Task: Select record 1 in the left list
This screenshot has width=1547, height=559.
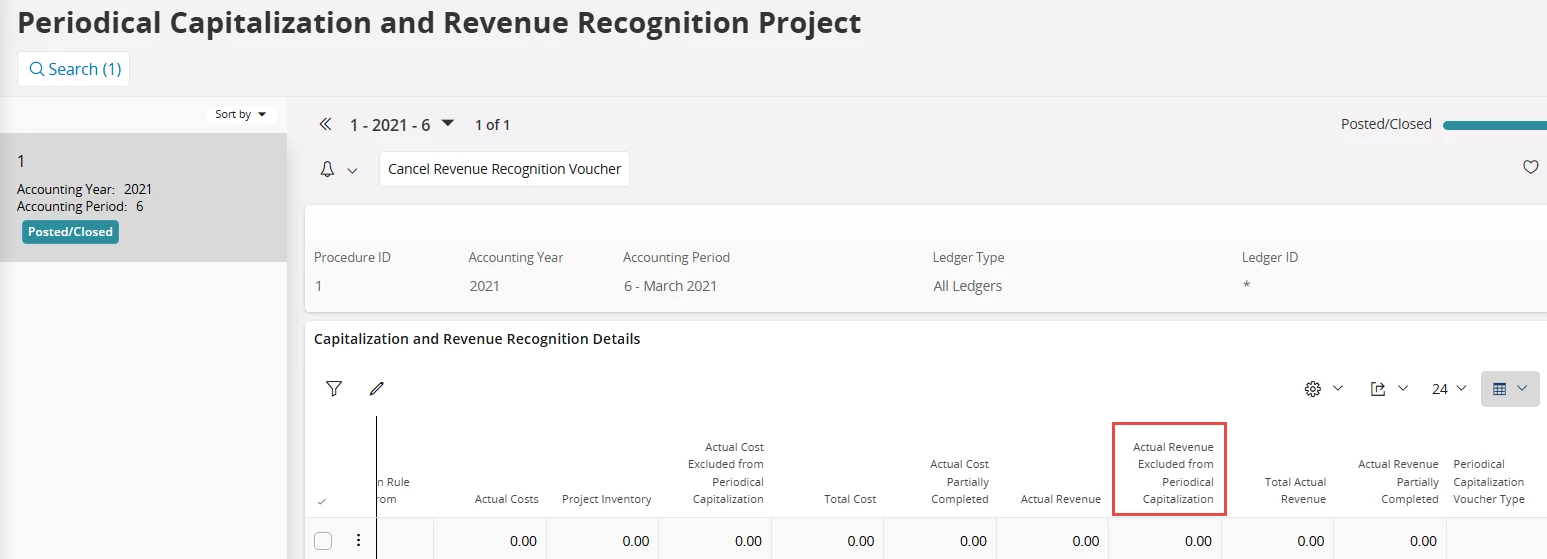Action: [143, 197]
